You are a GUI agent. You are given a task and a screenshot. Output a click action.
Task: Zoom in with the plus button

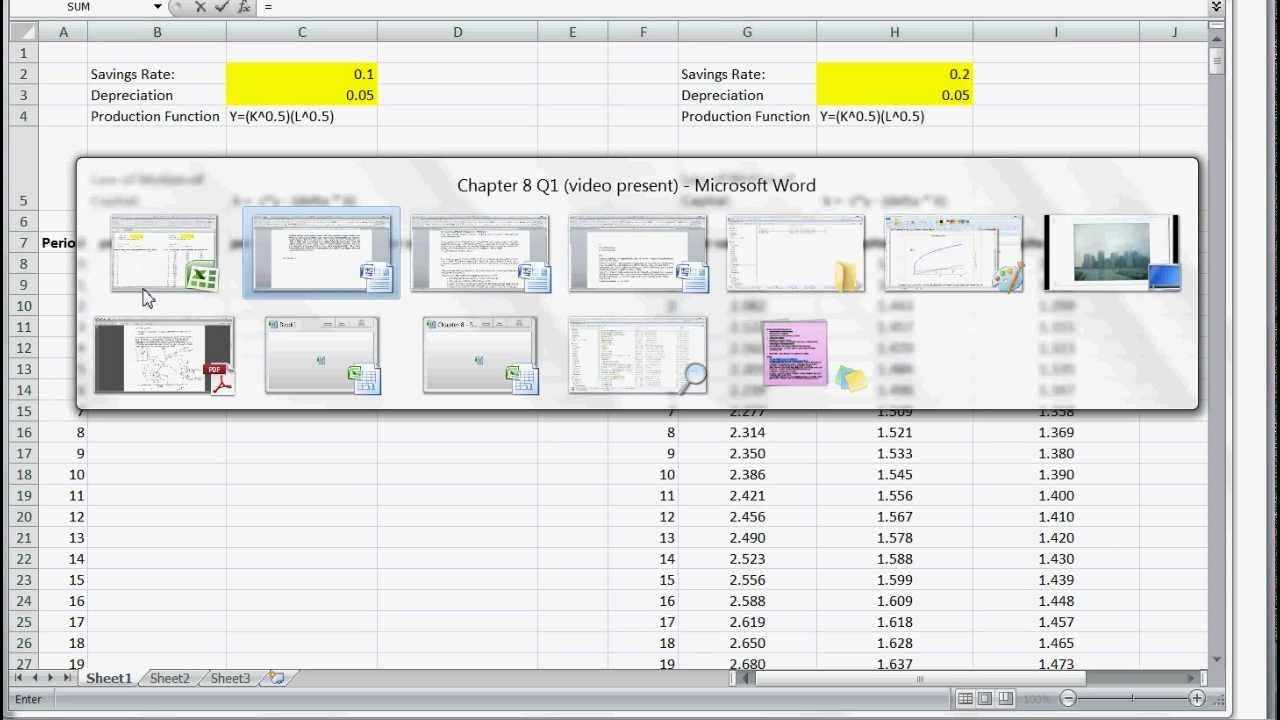(1197, 699)
